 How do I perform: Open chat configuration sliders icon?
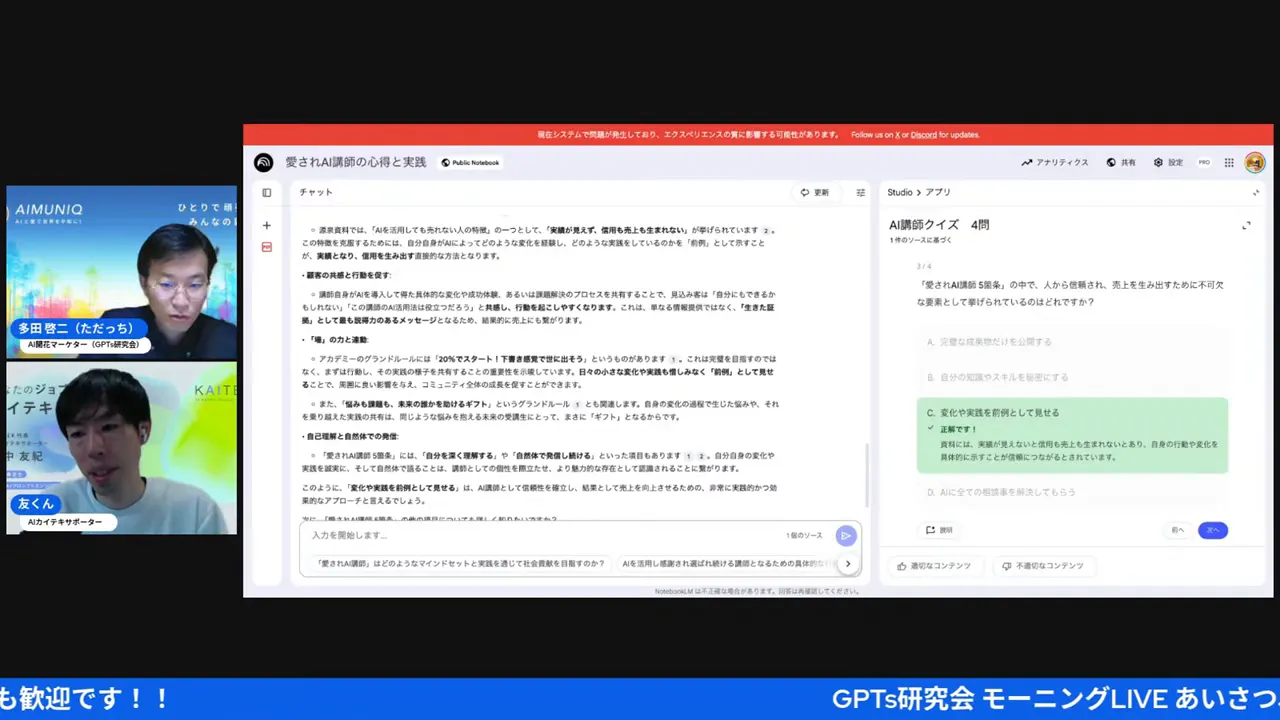point(860,193)
